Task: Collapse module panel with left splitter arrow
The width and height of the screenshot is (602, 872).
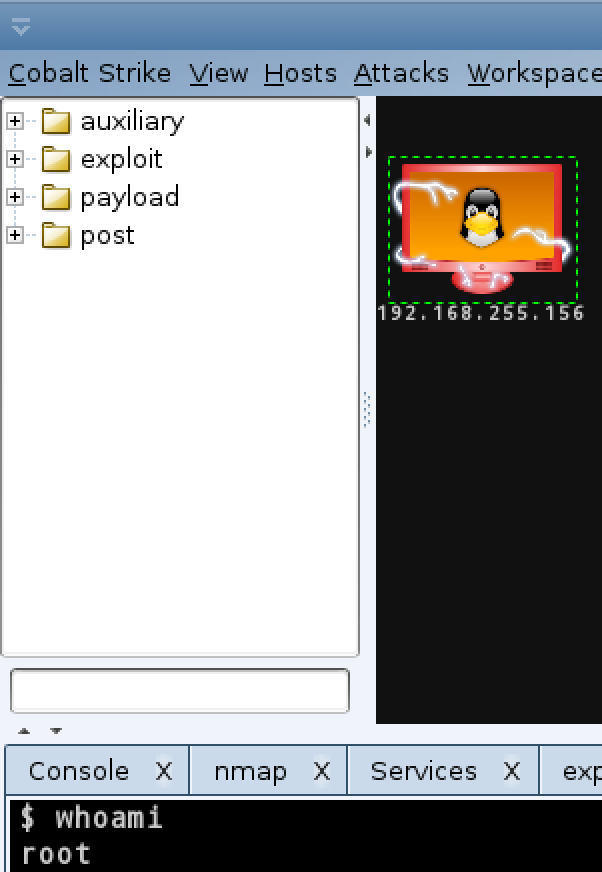Action: pos(367,120)
